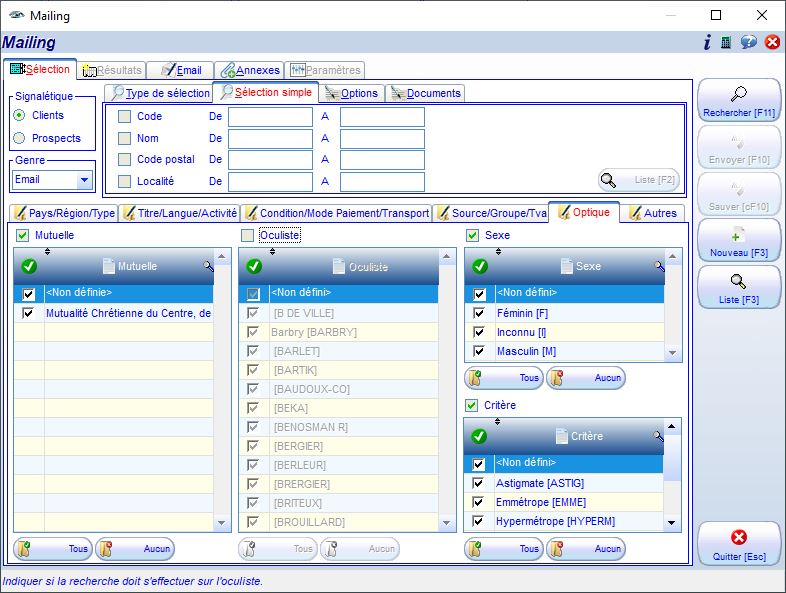Click sort arrows above Mutuelle list
786x593 pixels.
(x=47, y=252)
